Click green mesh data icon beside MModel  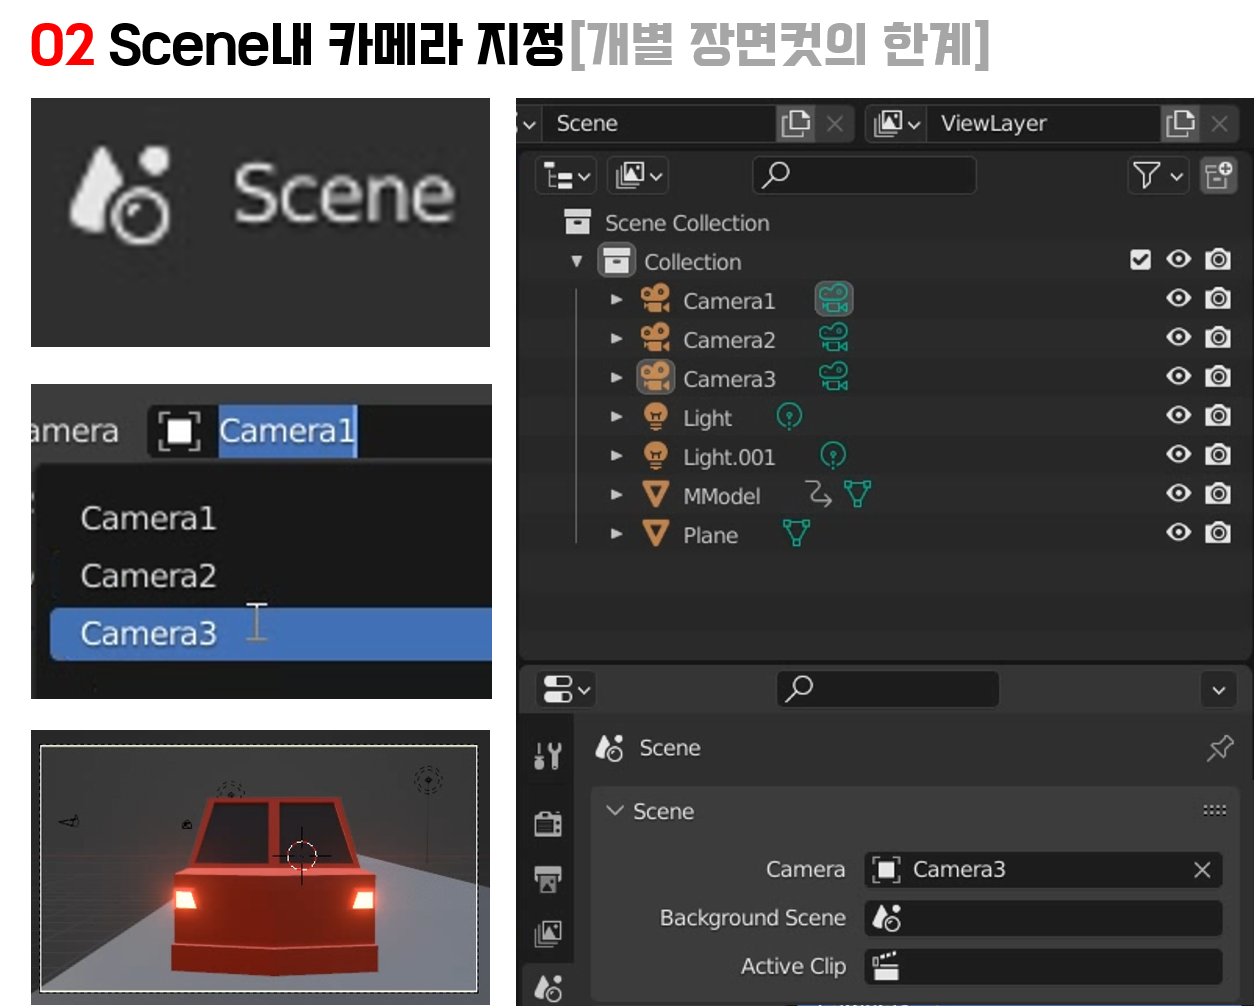pyautogui.click(x=857, y=493)
